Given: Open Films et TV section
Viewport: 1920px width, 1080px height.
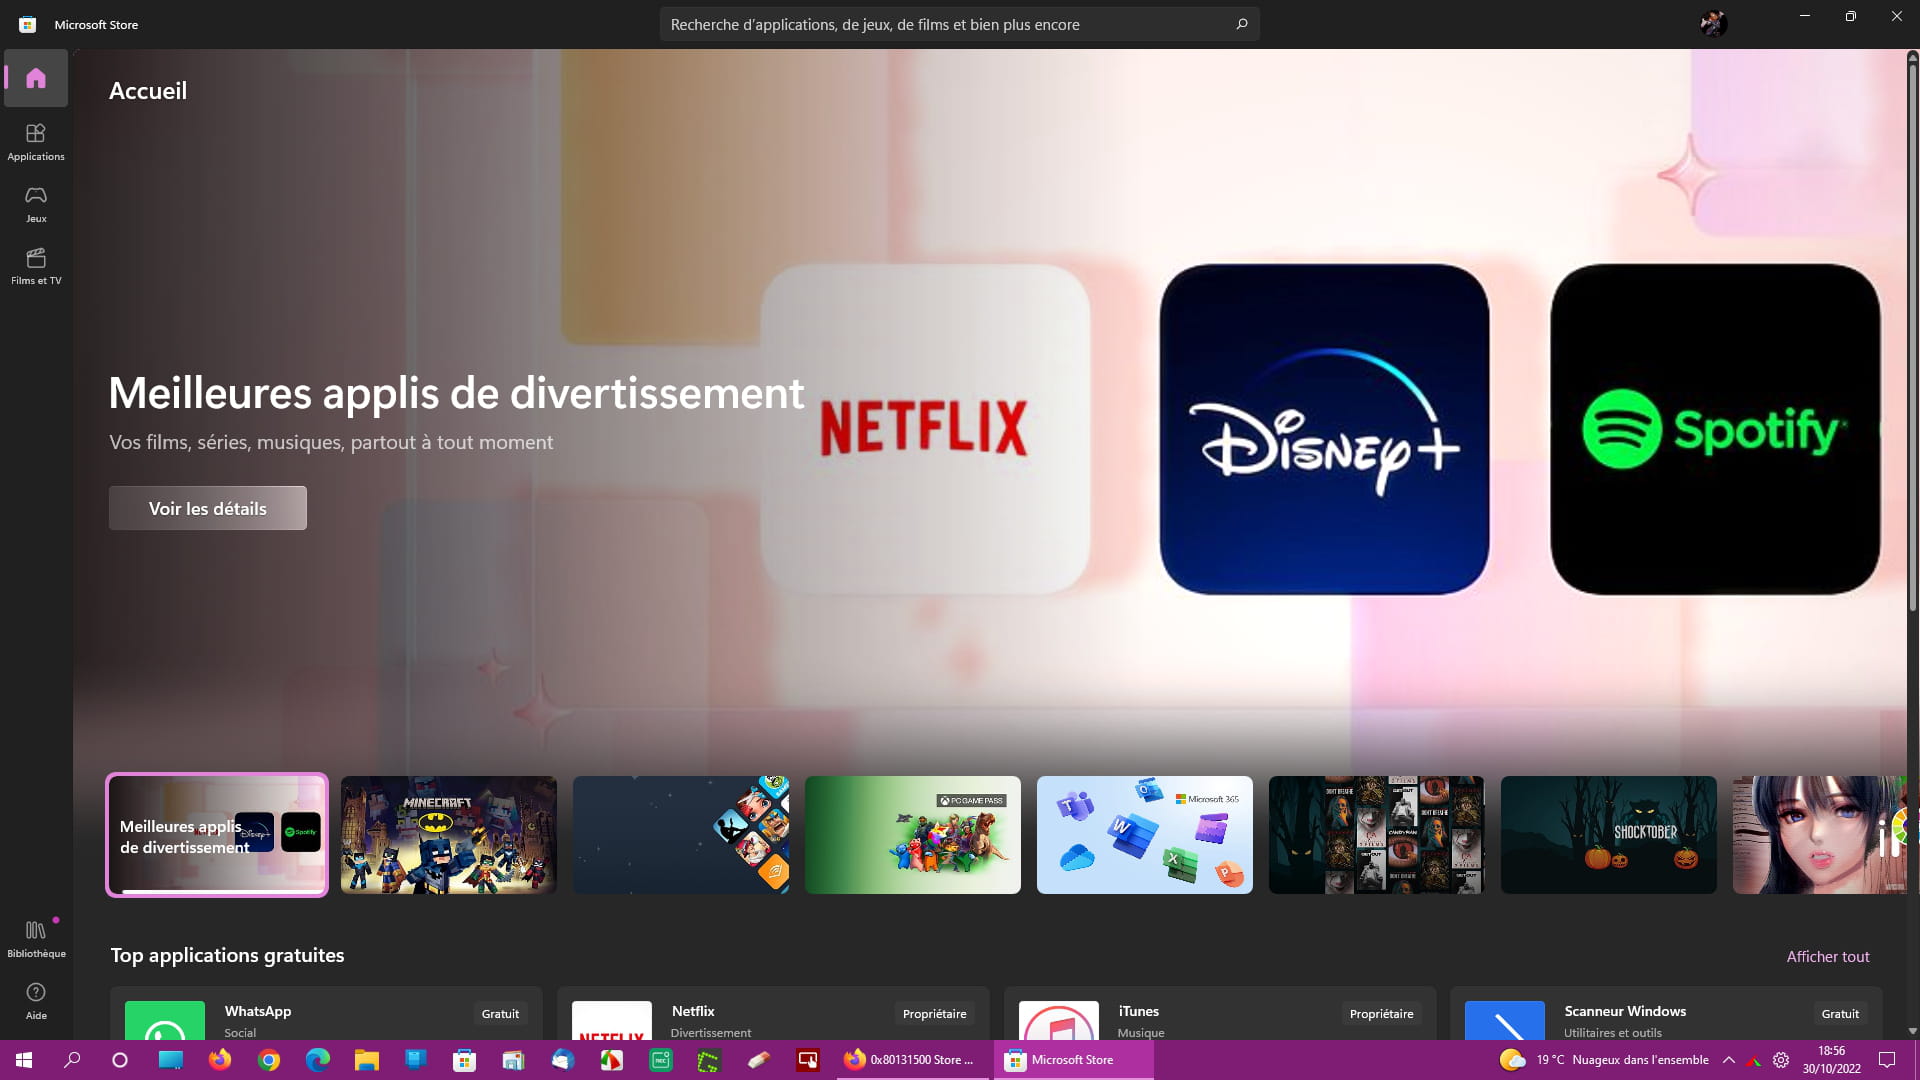Looking at the screenshot, I should point(36,266).
